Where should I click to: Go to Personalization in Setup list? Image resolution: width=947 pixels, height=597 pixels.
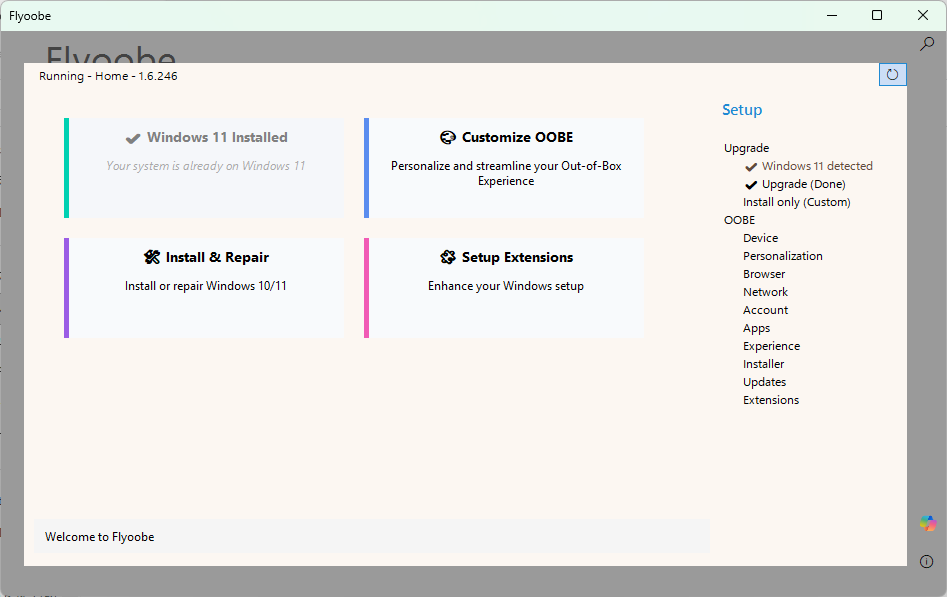(783, 256)
